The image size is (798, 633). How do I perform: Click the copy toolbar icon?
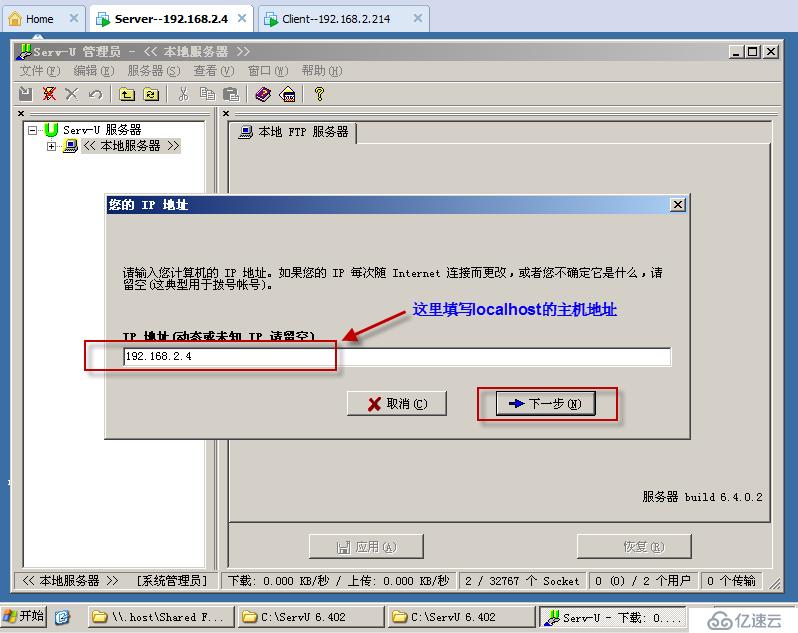[x=207, y=94]
